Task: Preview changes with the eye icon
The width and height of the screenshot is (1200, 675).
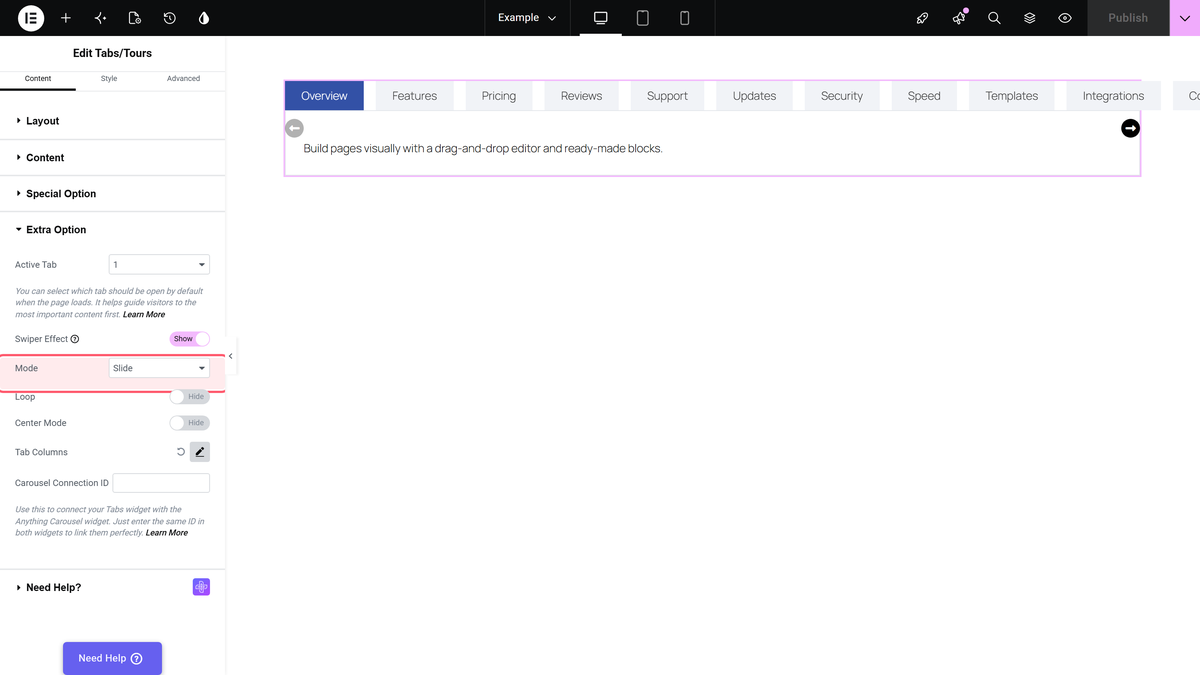Action: (x=1065, y=18)
